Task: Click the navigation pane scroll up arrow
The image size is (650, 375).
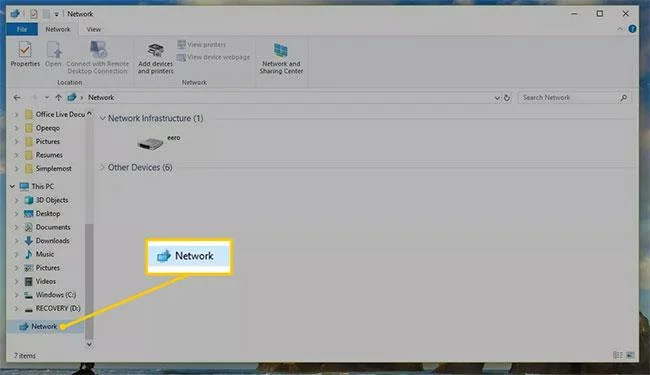Action: (89, 113)
